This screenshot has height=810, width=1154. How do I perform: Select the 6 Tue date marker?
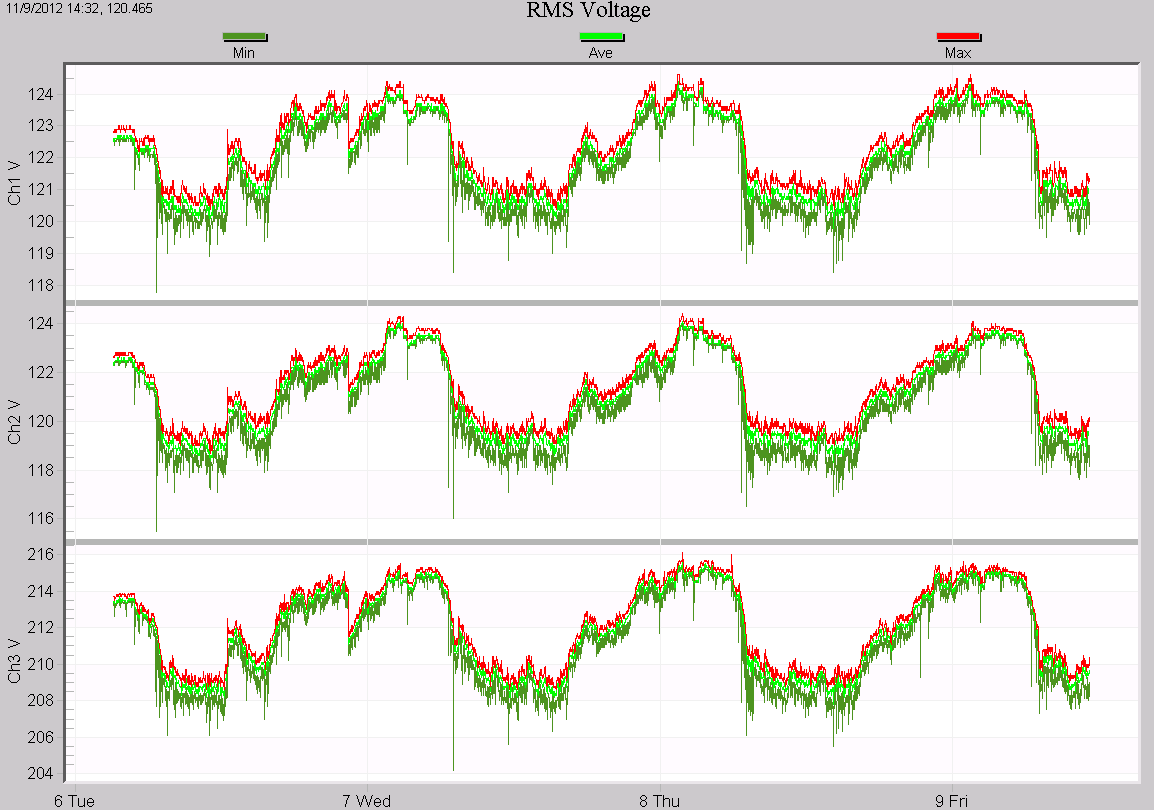75,800
